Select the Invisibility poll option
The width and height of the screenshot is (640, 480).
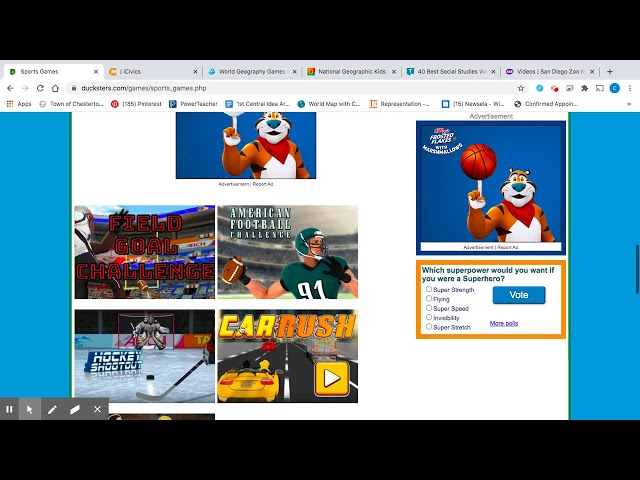[x=429, y=317]
